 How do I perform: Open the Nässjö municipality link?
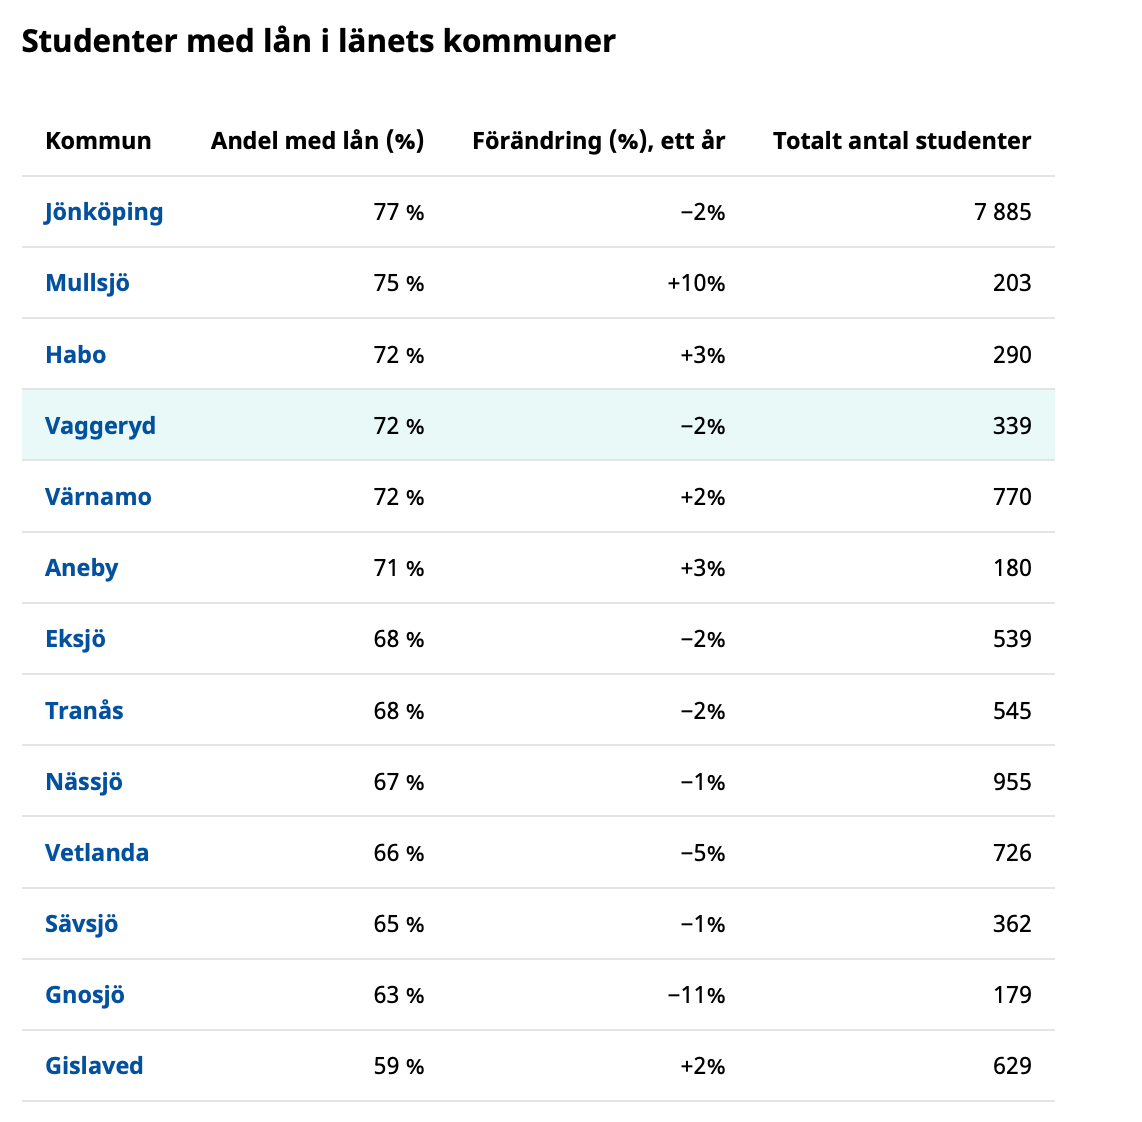pos(84,782)
